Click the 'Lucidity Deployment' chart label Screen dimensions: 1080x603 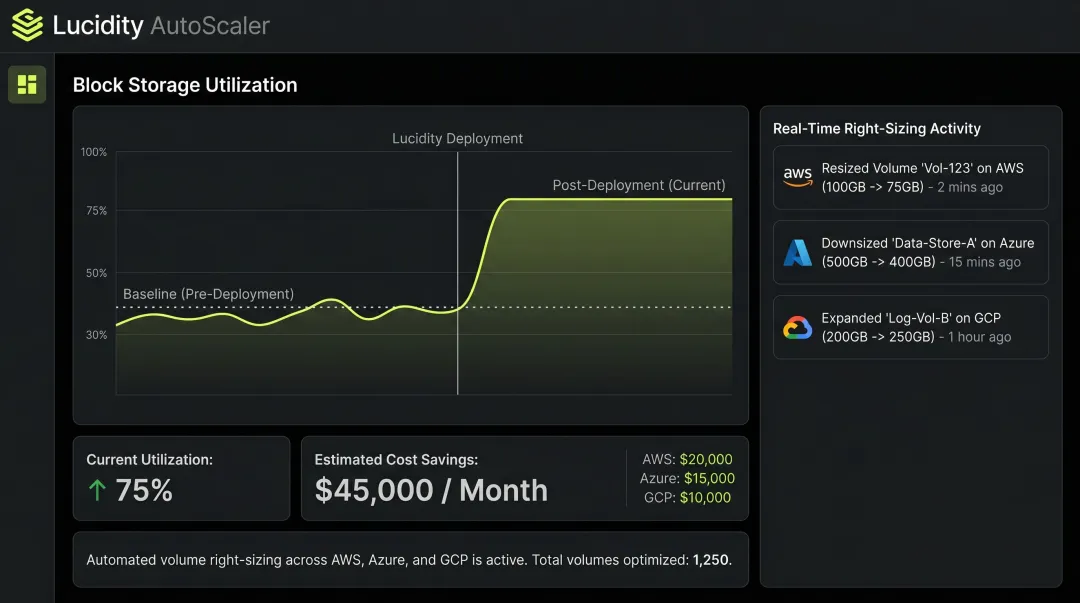tap(457, 139)
